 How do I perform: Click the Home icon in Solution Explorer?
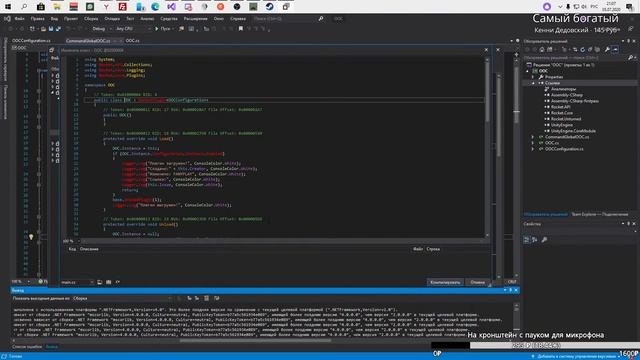click(542, 49)
